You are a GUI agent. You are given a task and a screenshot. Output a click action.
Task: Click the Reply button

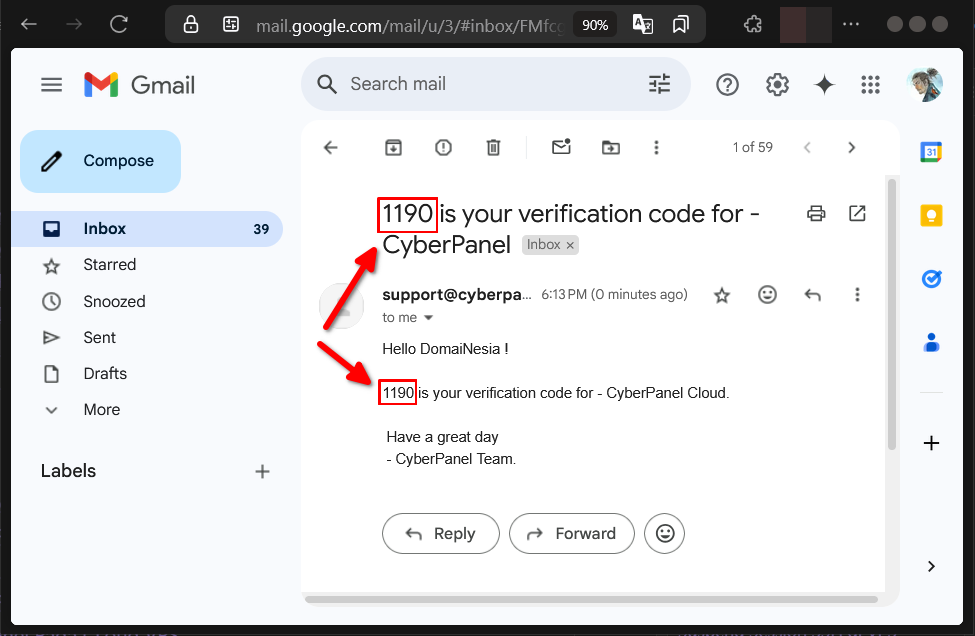[441, 533]
